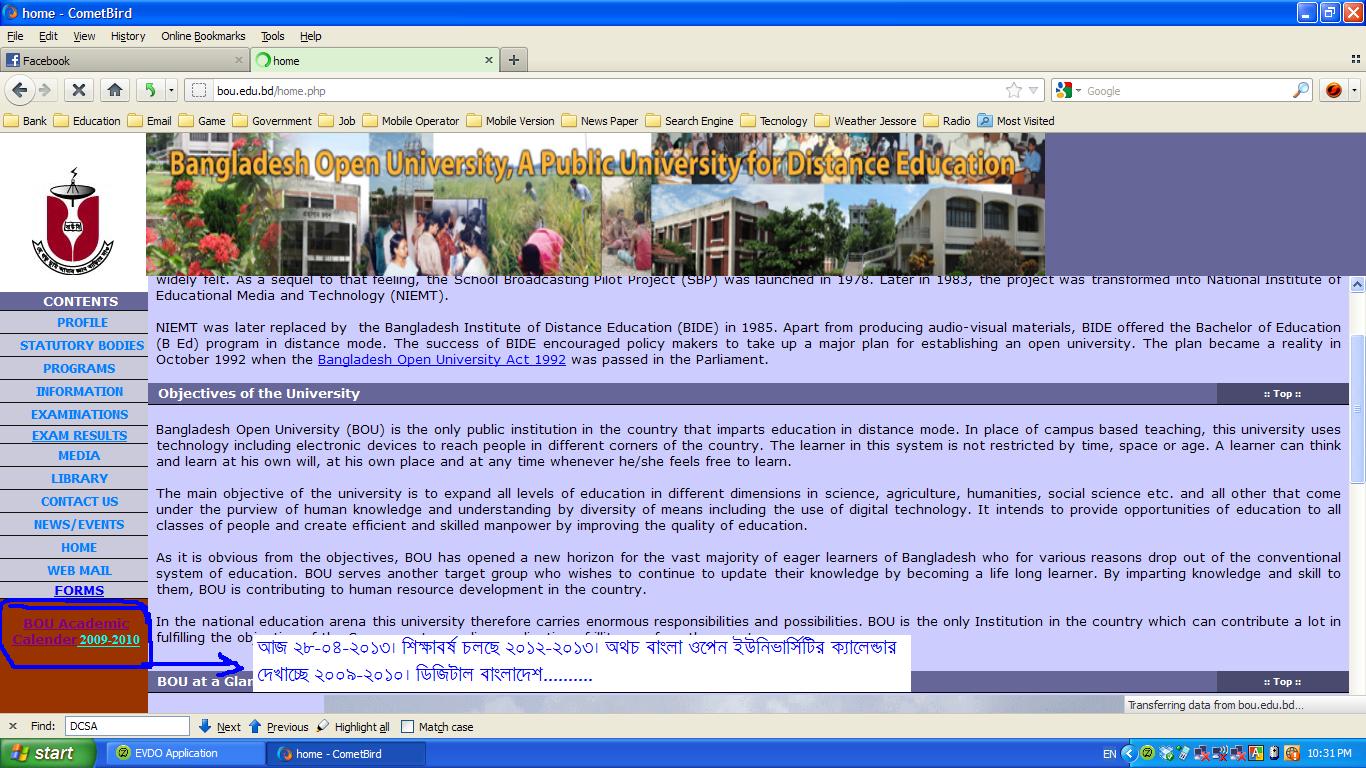Follow the Bangladesh Open University Act 1992 link
Screen dimensions: 1366x768
click(441, 360)
